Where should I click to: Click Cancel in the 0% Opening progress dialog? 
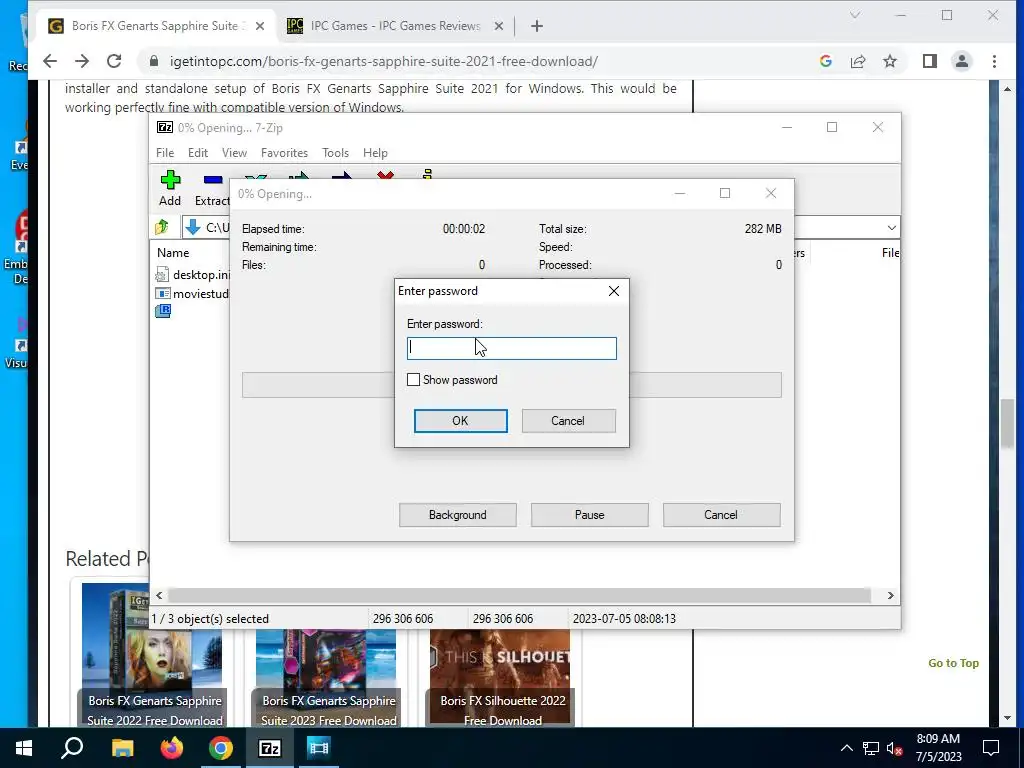[x=721, y=515]
